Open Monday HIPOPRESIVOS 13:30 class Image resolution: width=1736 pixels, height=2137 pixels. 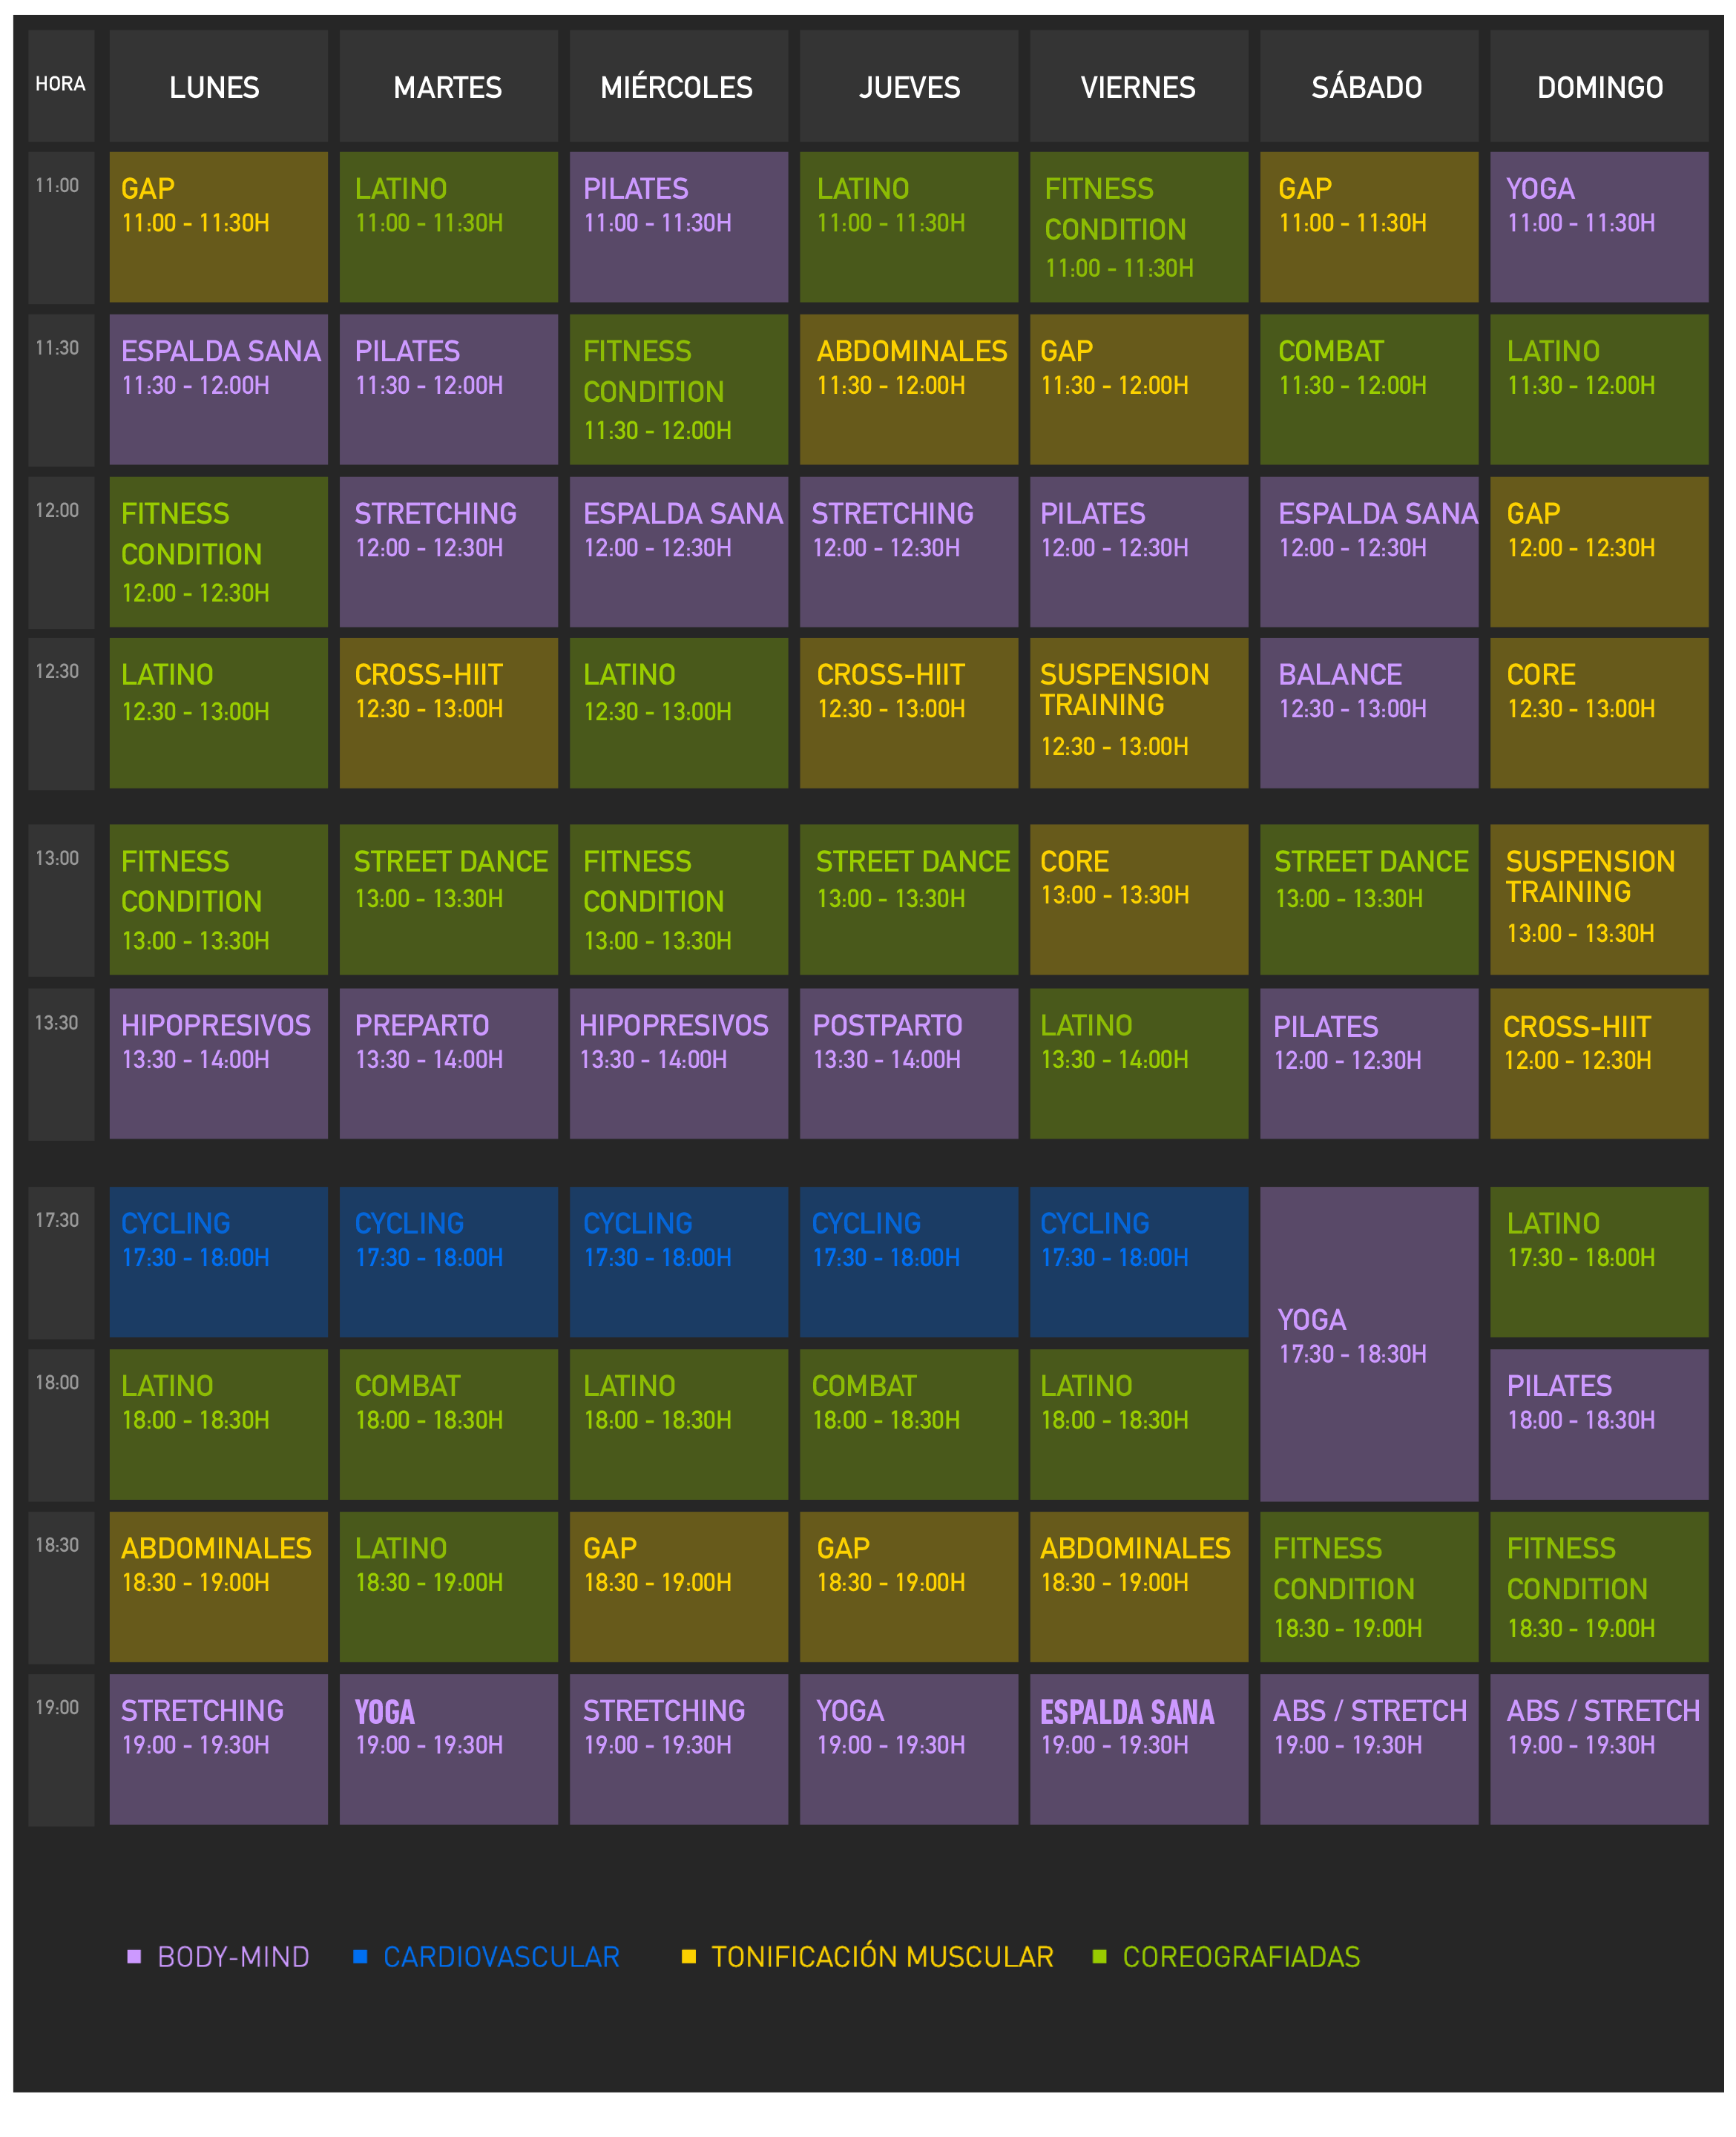[218, 1064]
